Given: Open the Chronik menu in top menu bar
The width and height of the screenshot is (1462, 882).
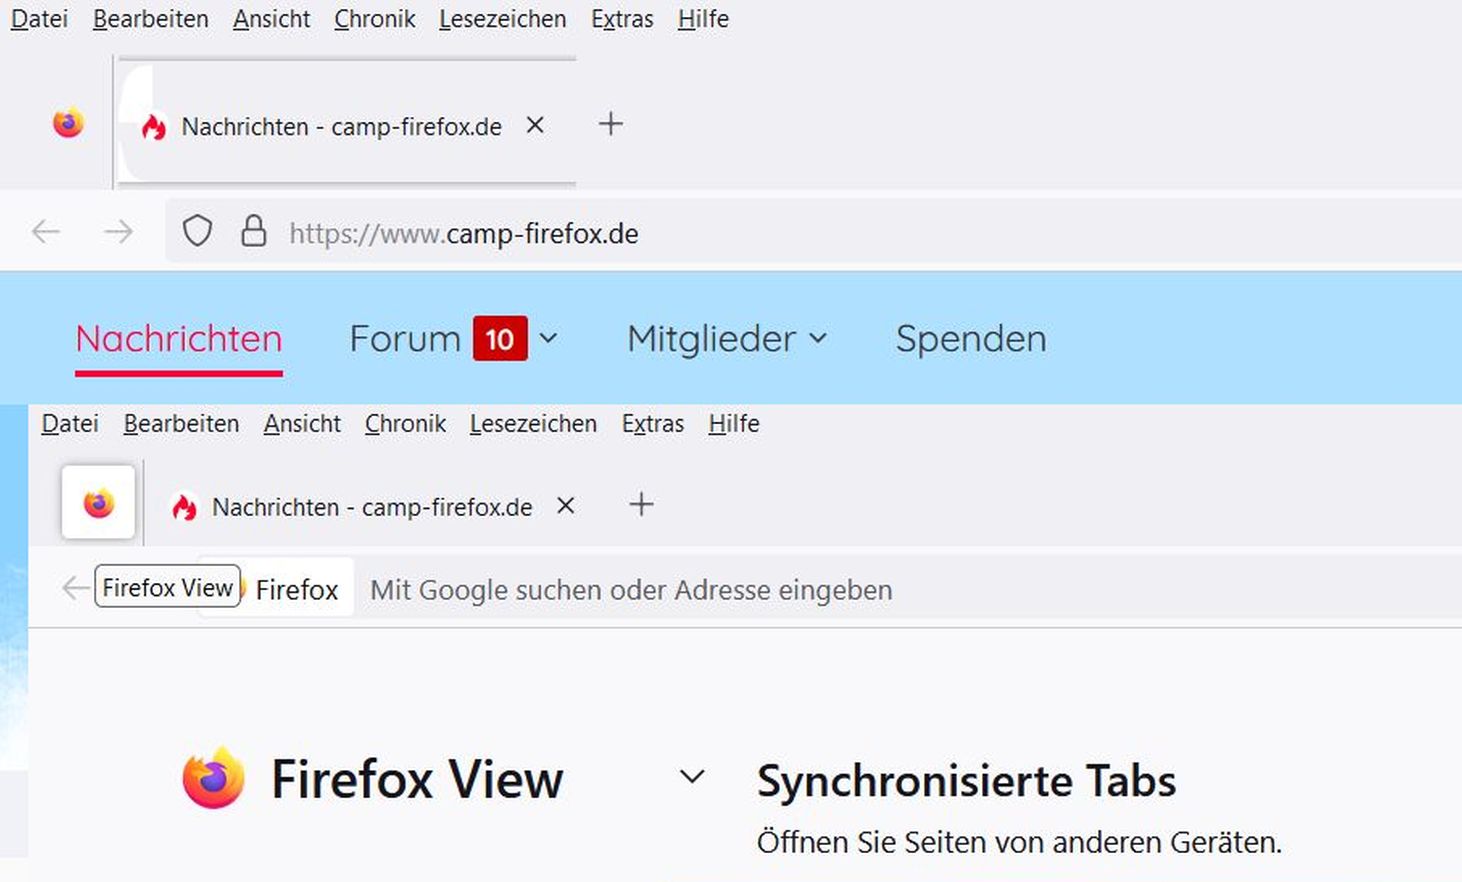Looking at the screenshot, I should click(374, 19).
